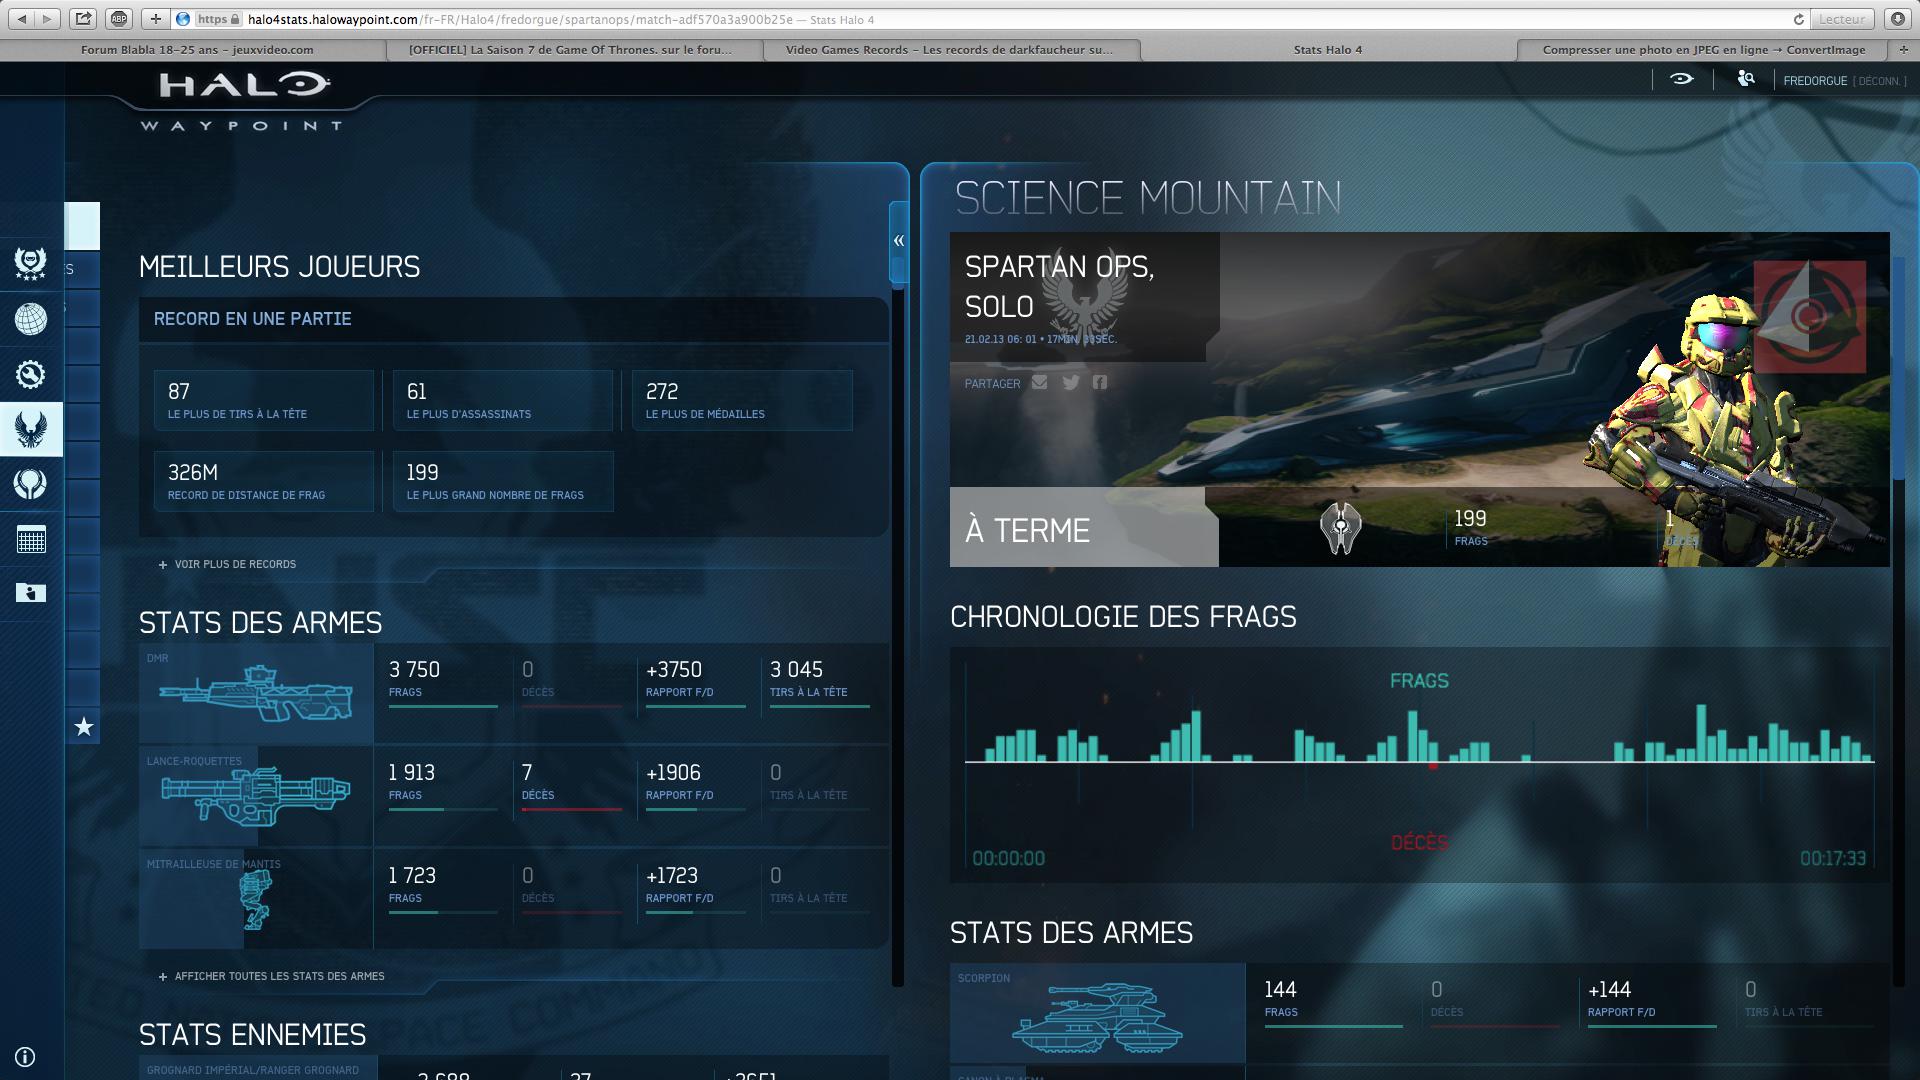
Task: Click the DÉCONN. logout link
Action: point(1880,81)
